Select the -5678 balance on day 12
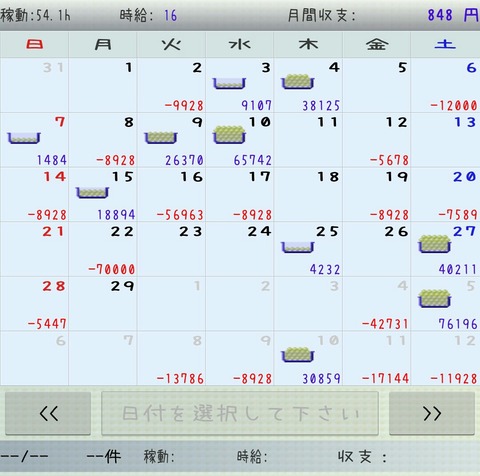 pyautogui.click(x=389, y=160)
